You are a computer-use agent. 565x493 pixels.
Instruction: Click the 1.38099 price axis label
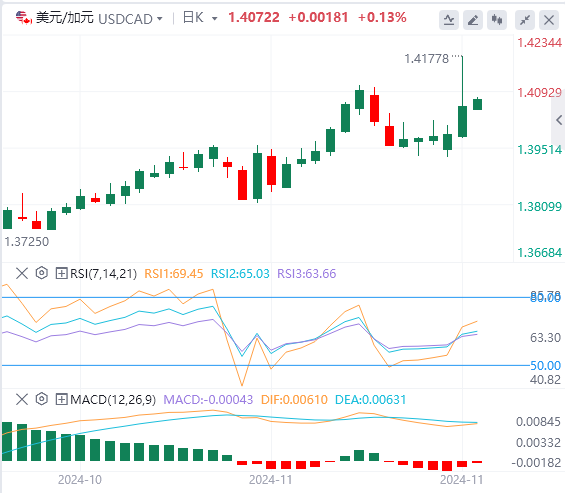[x=539, y=207]
